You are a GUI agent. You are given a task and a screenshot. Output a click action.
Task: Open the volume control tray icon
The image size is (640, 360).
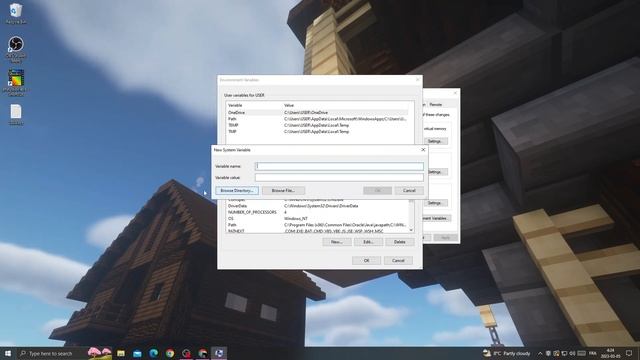(x=572, y=353)
